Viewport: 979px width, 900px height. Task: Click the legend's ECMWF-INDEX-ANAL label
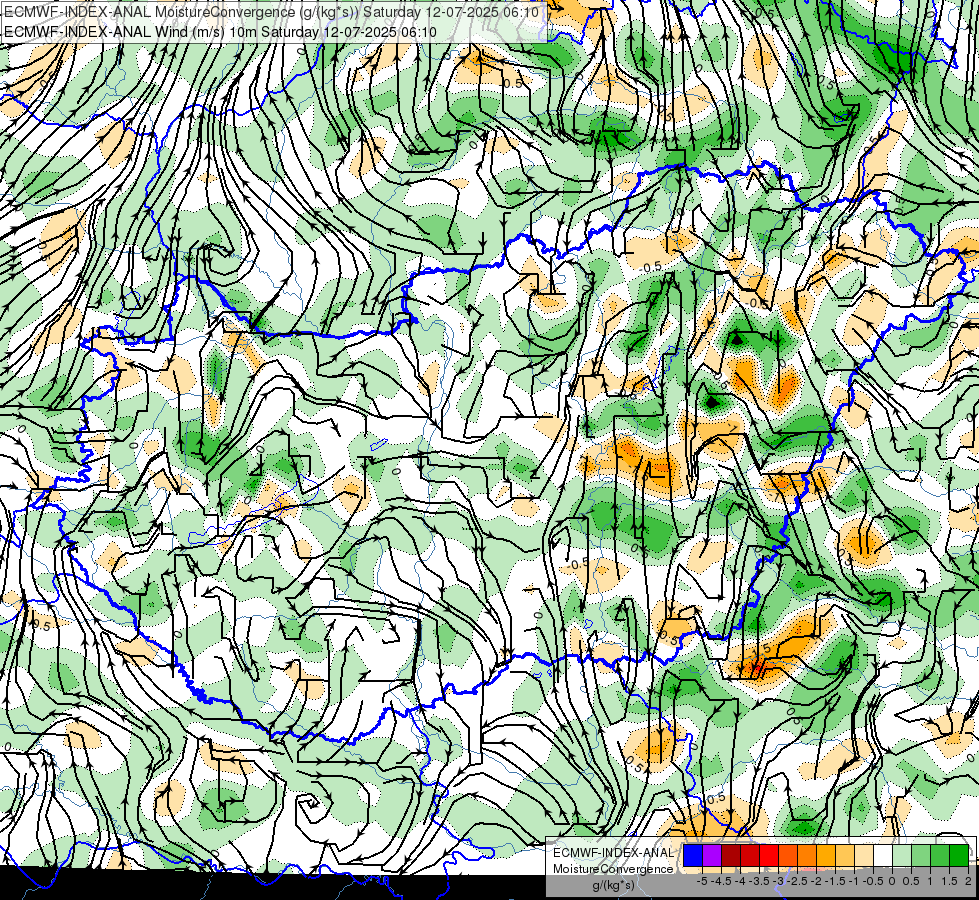[x=614, y=853]
